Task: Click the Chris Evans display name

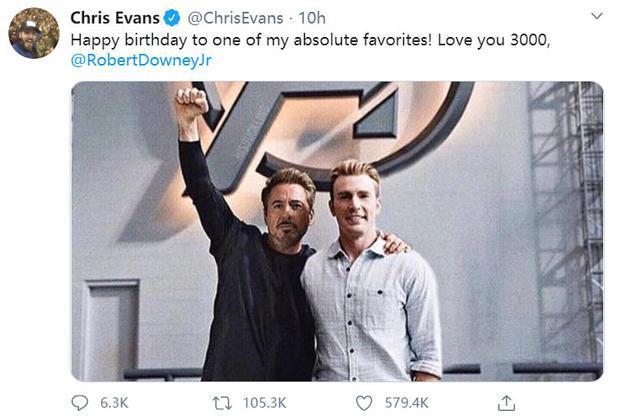Action: click(114, 18)
